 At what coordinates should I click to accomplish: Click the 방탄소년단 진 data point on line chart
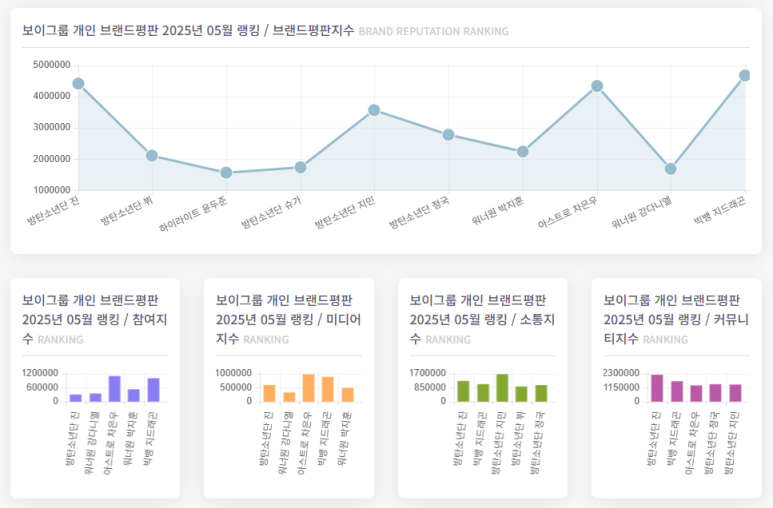pos(78,84)
